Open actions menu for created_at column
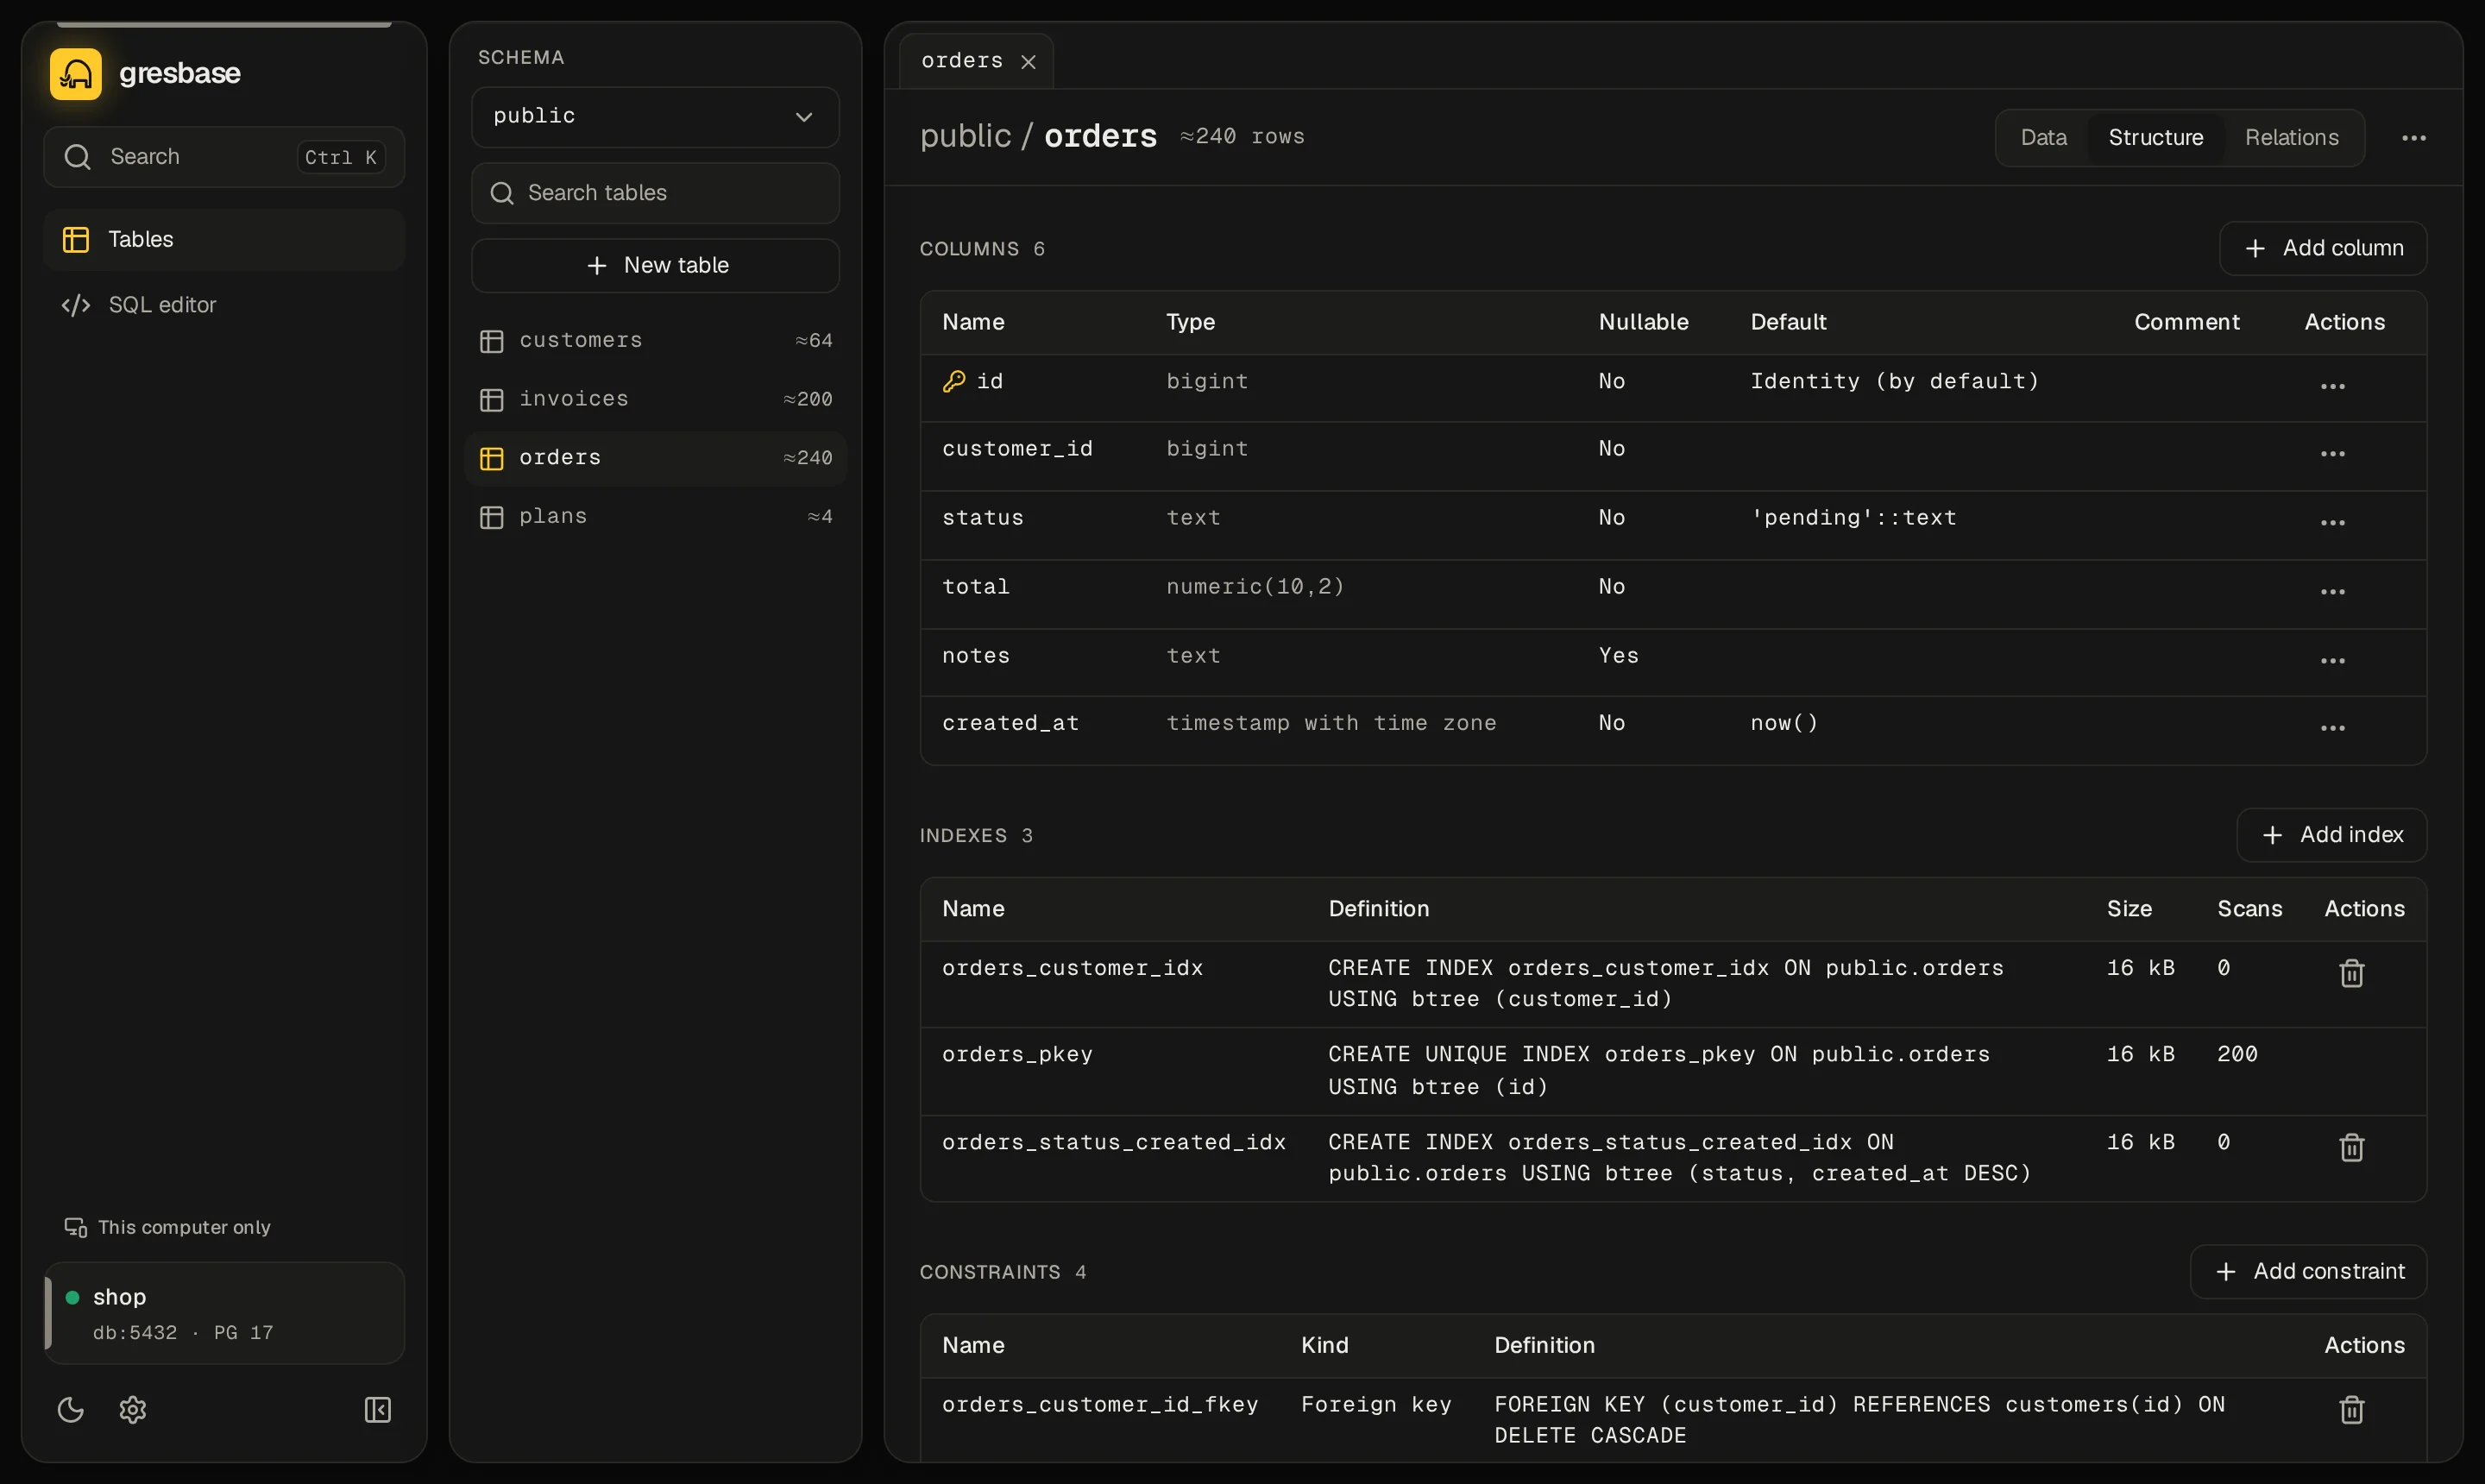This screenshot has height=1484, width=2485. click(2332, 728)
